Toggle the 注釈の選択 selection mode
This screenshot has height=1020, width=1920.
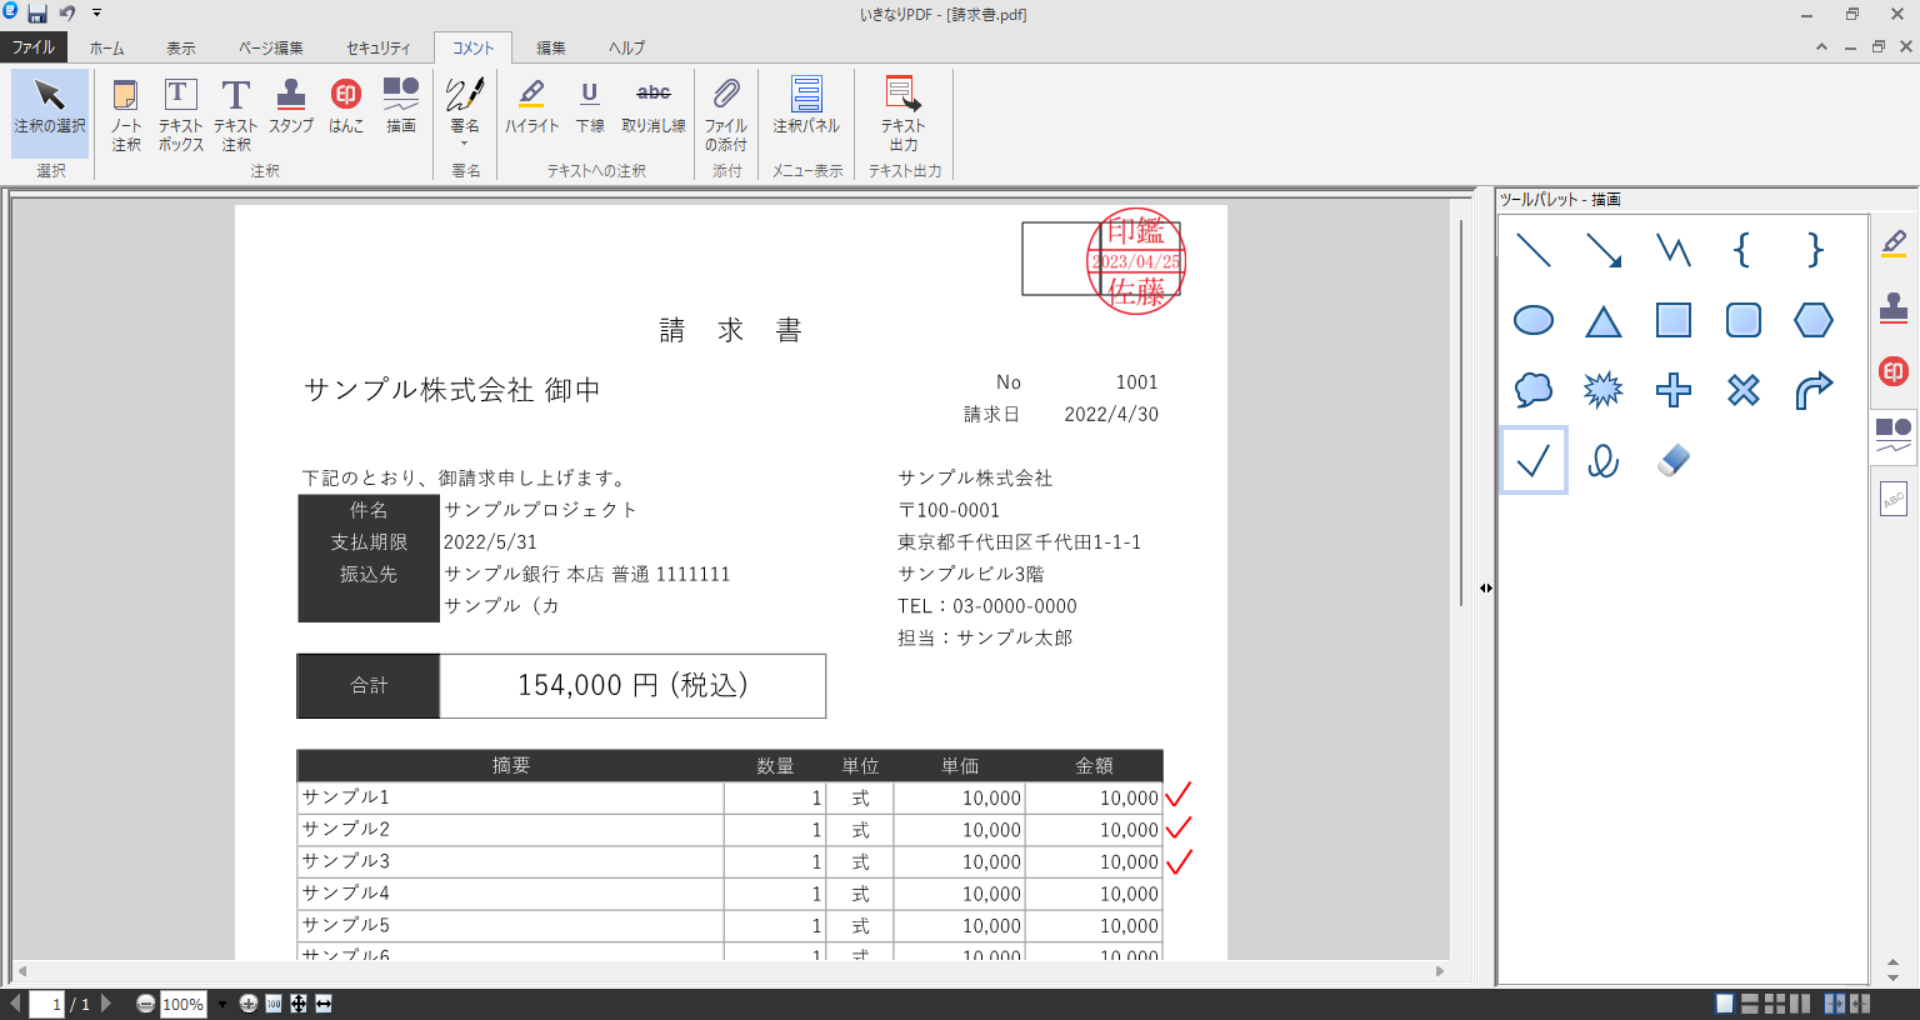[x=48, y=113]
